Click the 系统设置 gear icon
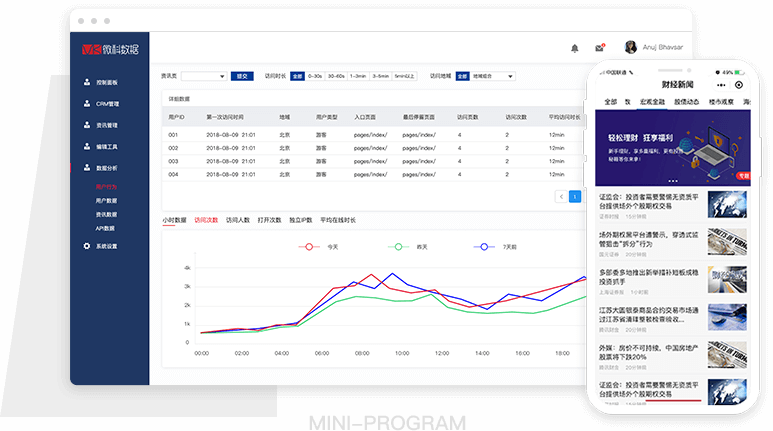 tap(87, 246)
